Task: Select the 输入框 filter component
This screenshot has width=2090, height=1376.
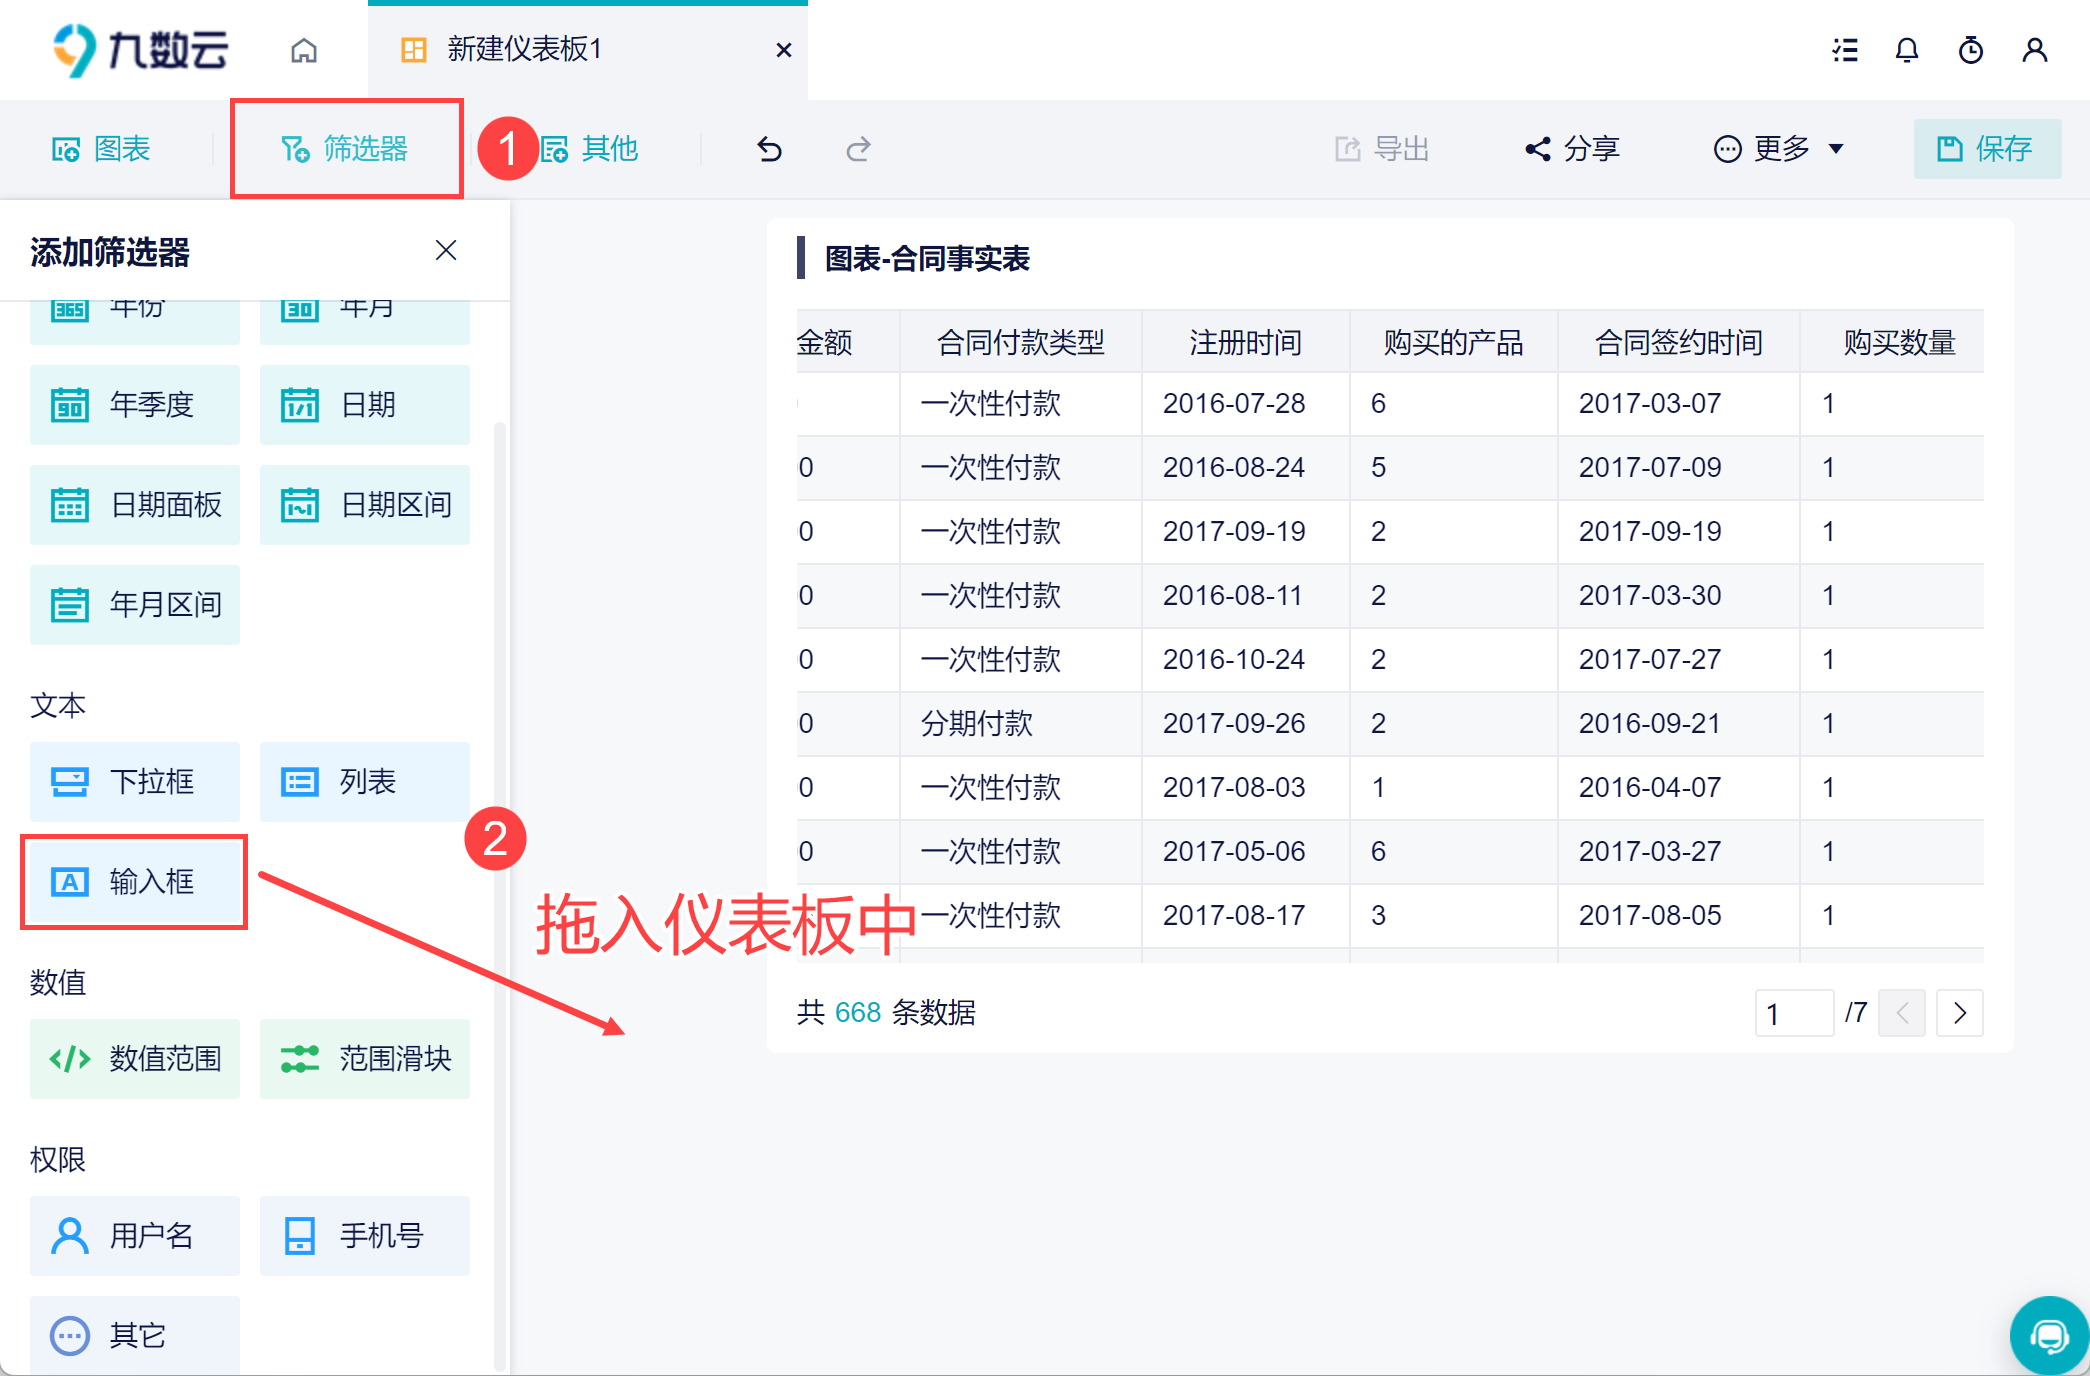Action: click(x=135, y=882)
